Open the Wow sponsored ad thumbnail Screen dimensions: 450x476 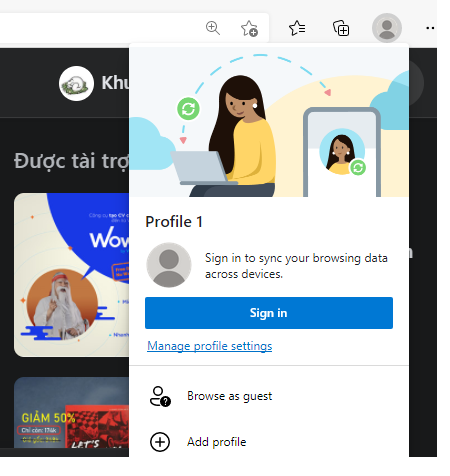pos(71,275)
